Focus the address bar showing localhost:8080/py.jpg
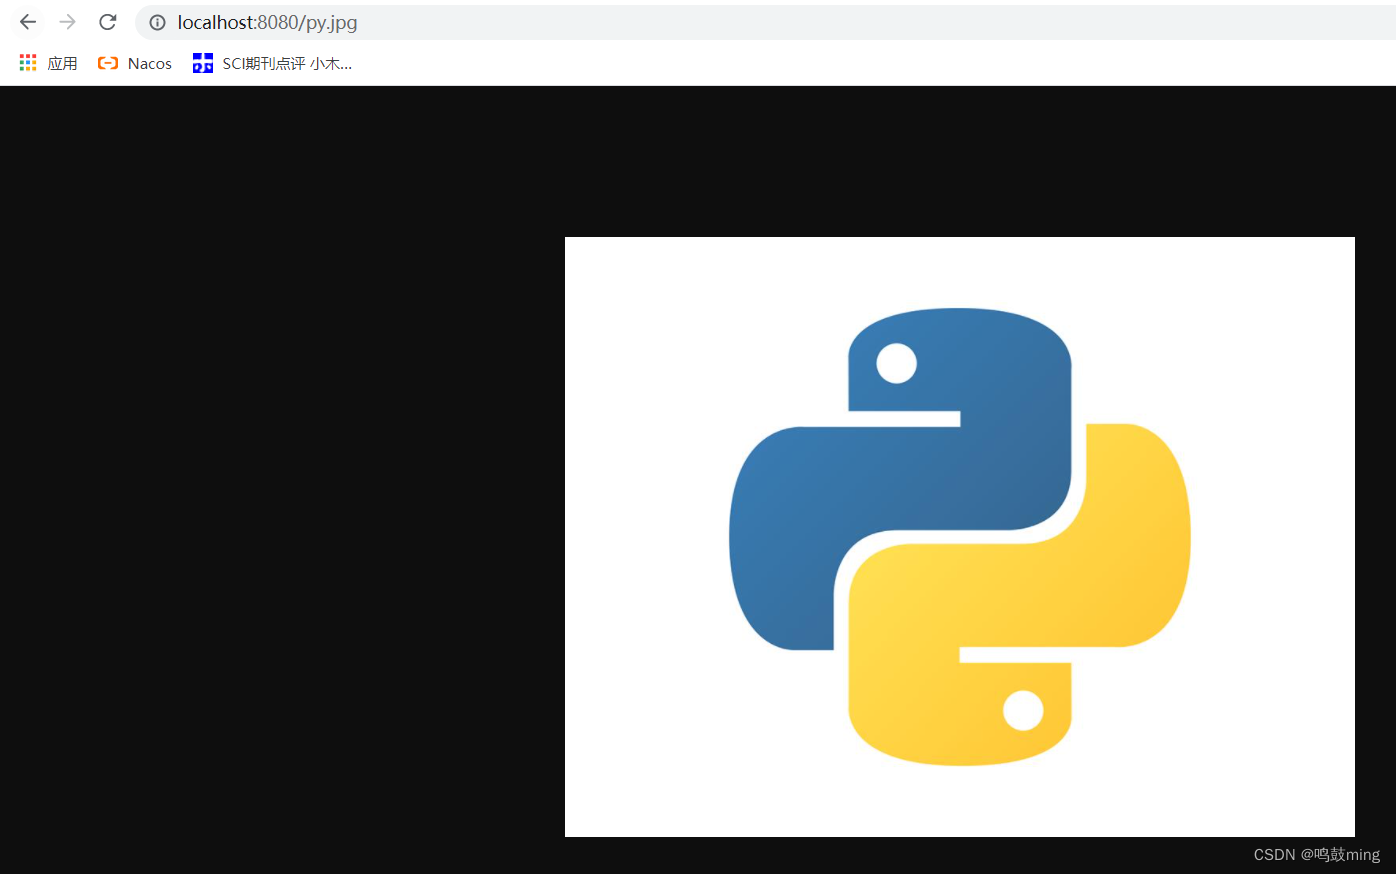 coord(765,22)
